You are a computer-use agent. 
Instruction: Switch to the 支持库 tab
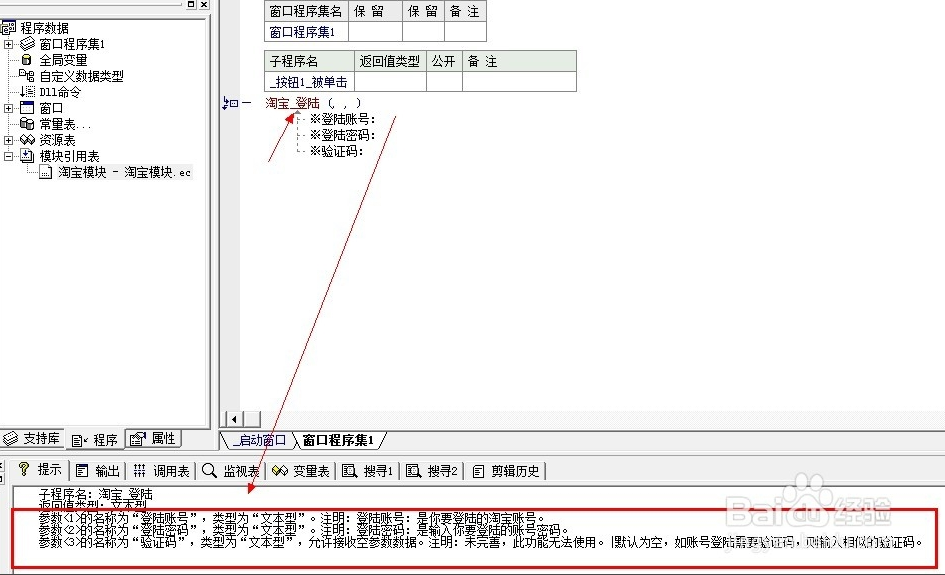pos(31,439)
